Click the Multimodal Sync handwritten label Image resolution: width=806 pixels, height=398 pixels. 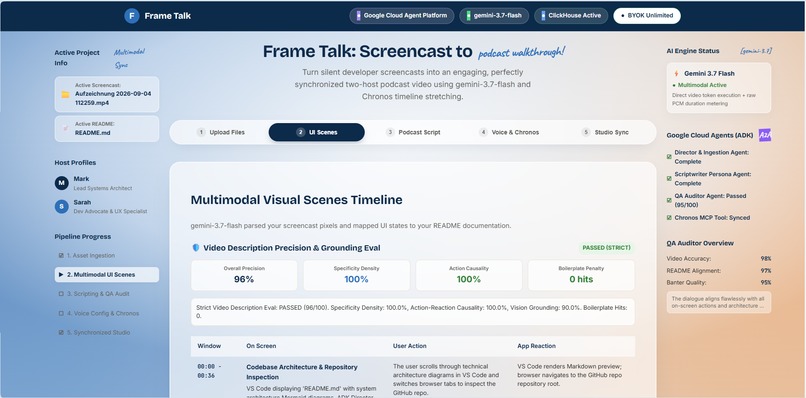(129, 59)
